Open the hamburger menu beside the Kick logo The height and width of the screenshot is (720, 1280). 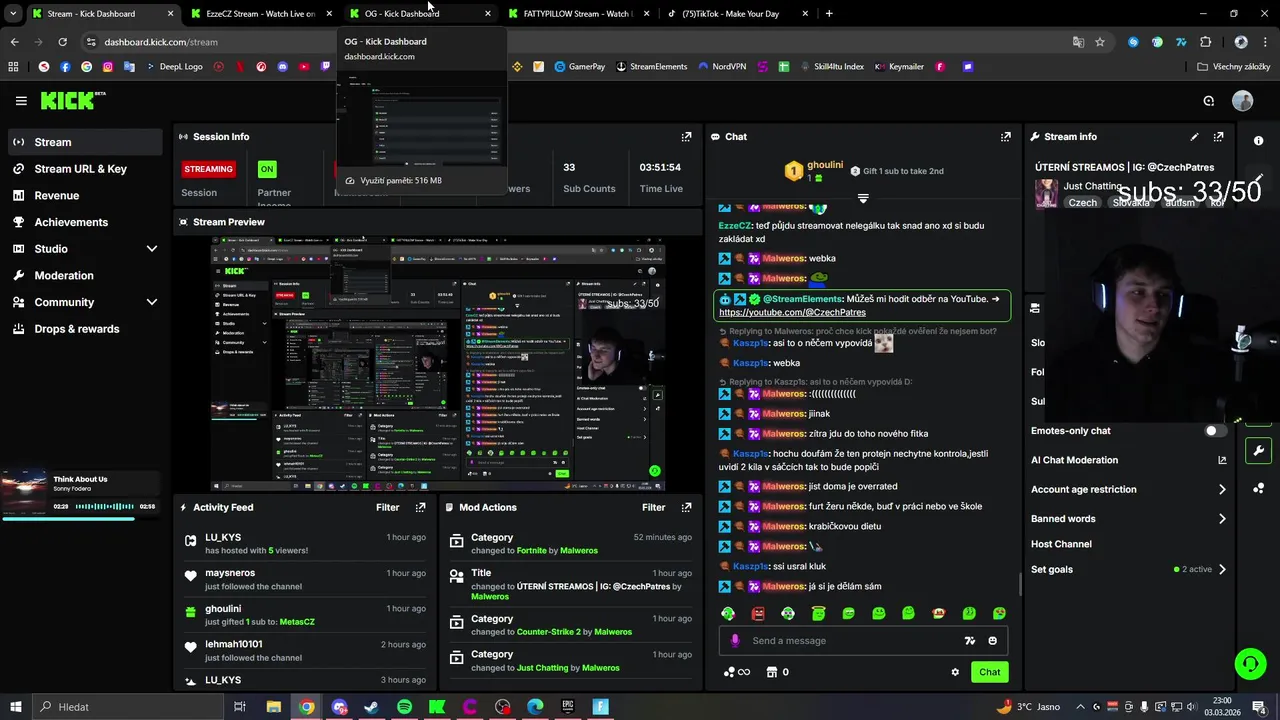coord(21,101)
